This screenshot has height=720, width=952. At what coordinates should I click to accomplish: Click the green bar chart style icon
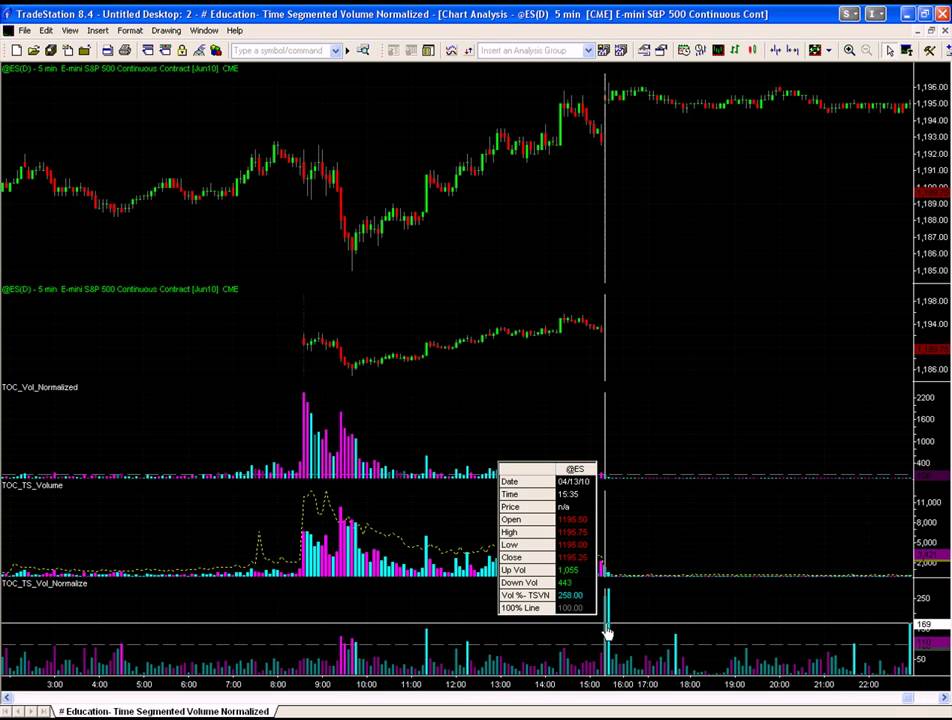point(735,50)
